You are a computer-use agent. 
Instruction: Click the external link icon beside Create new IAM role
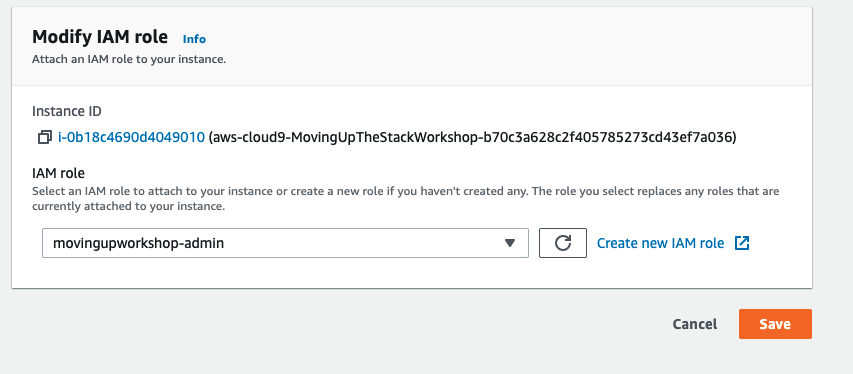(x=742, y=243)
